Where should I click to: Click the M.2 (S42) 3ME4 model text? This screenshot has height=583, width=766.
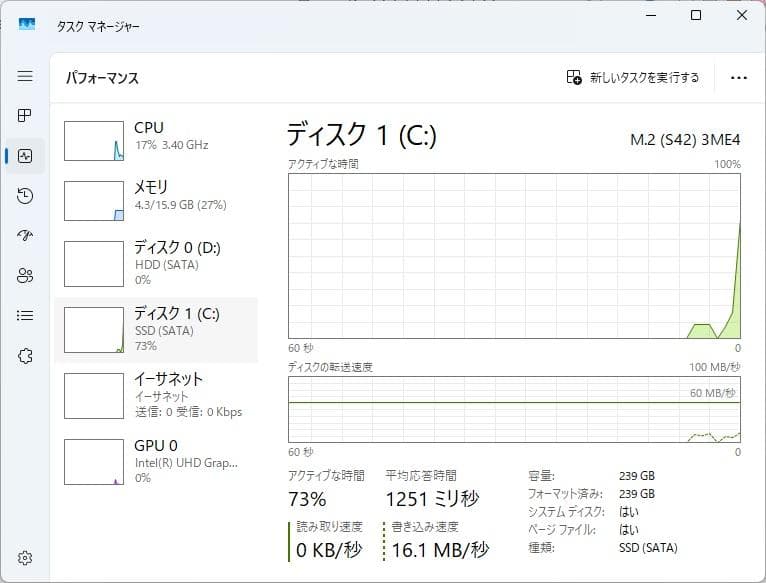point(685,140)
